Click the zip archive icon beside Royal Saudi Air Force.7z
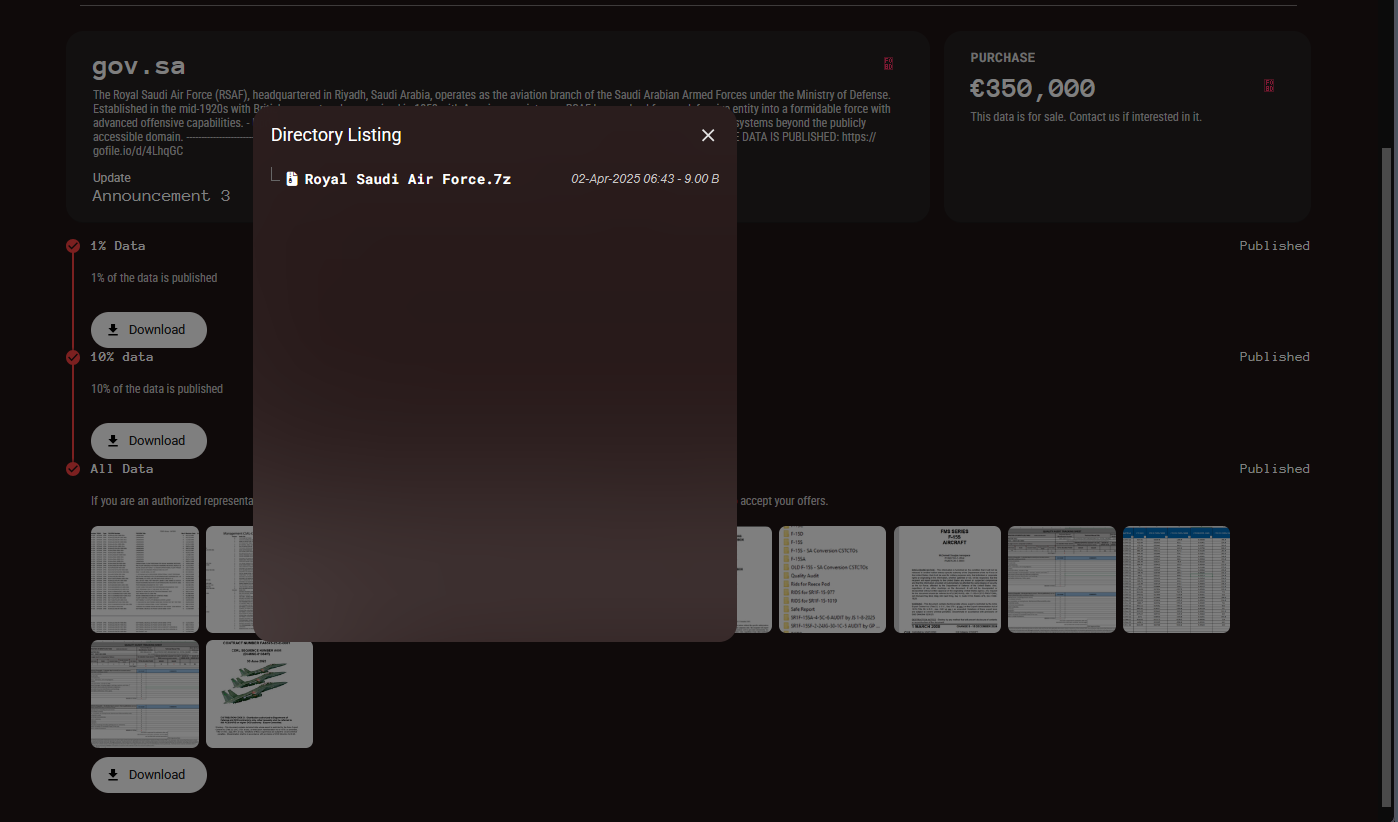 click(291, 178)
